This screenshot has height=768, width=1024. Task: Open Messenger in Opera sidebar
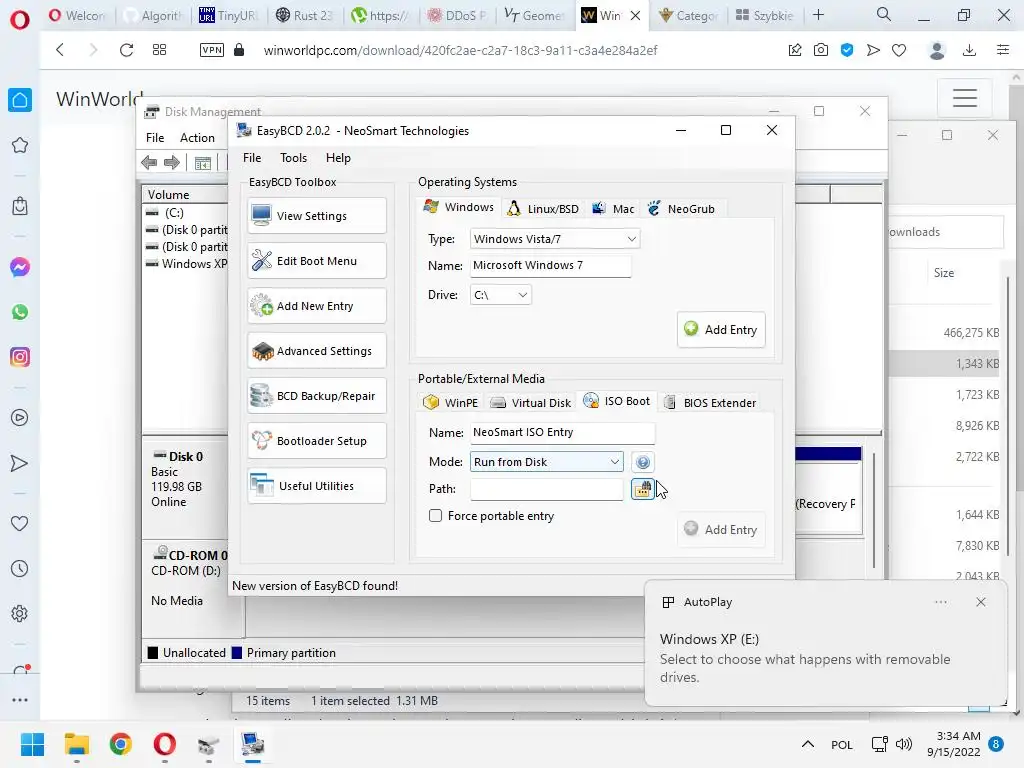pos(20,267)
